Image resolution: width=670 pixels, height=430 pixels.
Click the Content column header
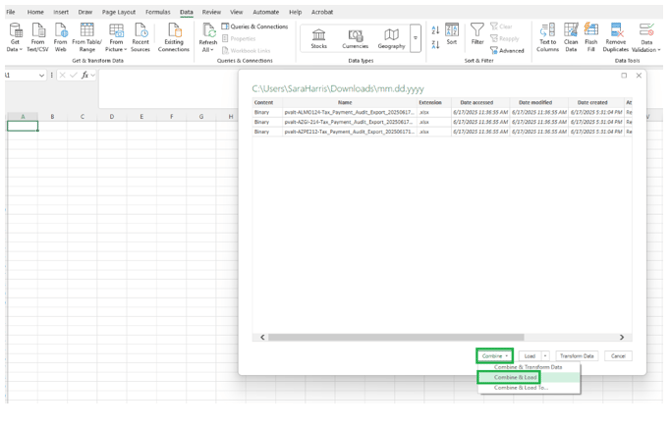267,103
